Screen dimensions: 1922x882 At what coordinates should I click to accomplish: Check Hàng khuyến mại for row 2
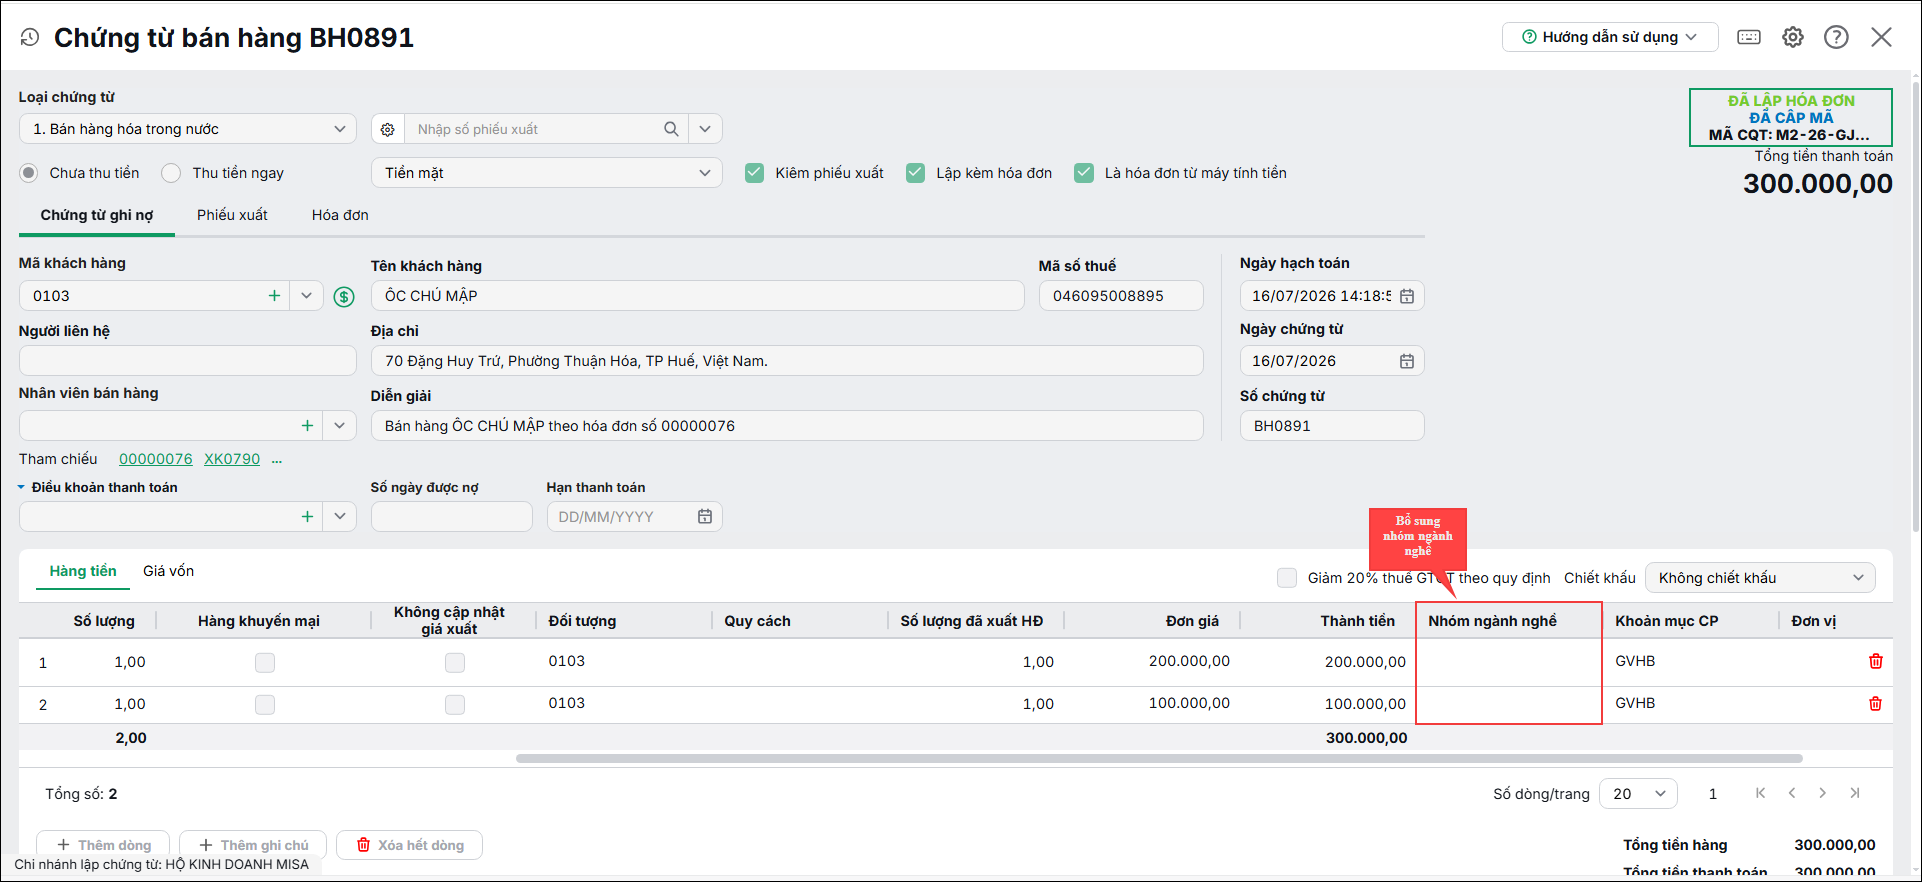[x=265, y=704]
